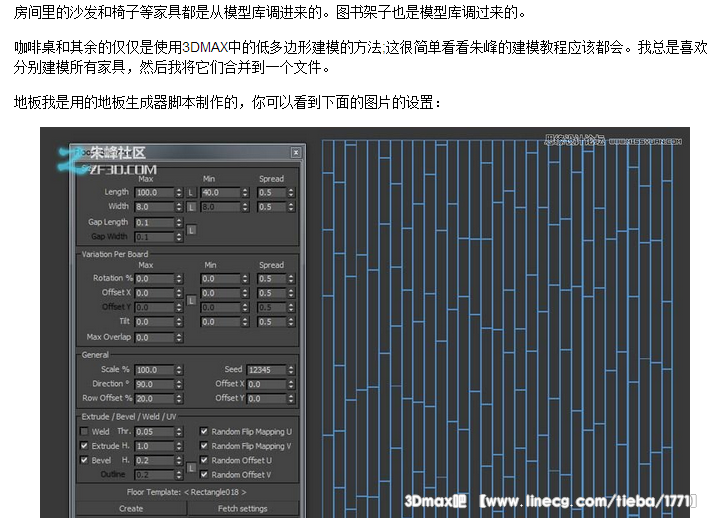Toggle the L lock beside Gap Length and Gap Width
The width and height of the screenshot is (726, 518).
point(191,230)
